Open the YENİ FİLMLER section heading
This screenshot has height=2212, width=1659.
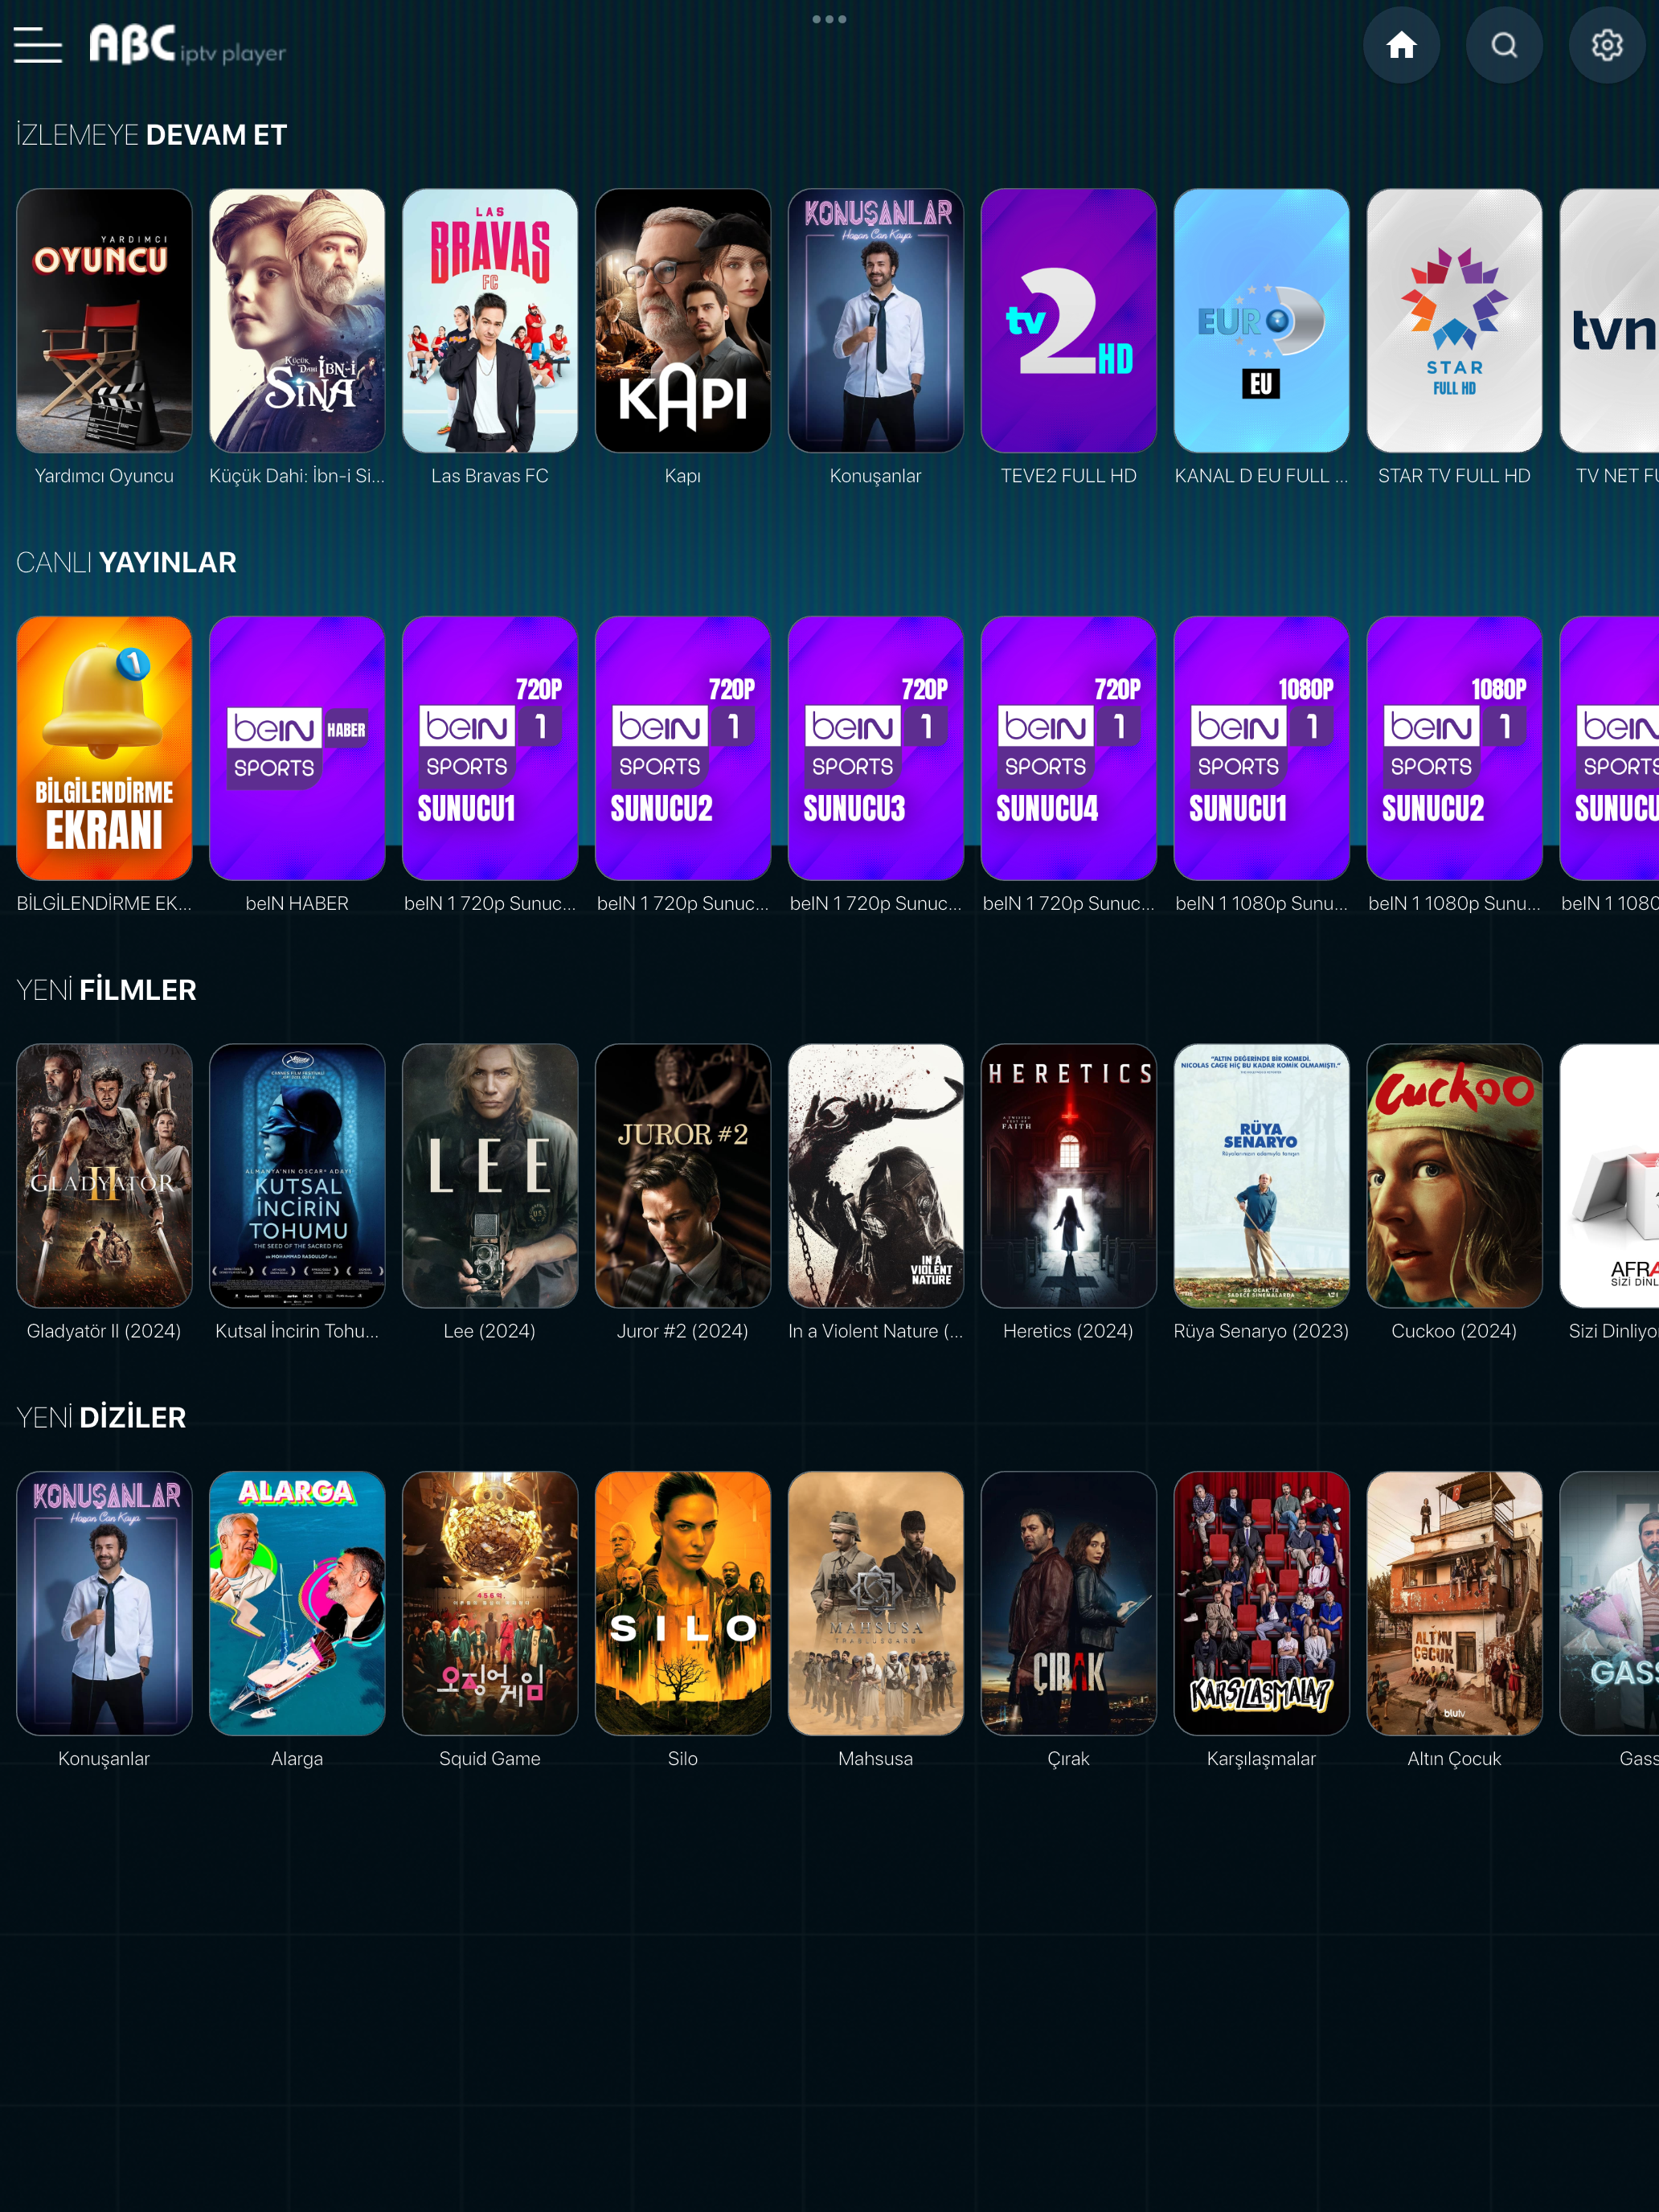click(x=107, y=990)
